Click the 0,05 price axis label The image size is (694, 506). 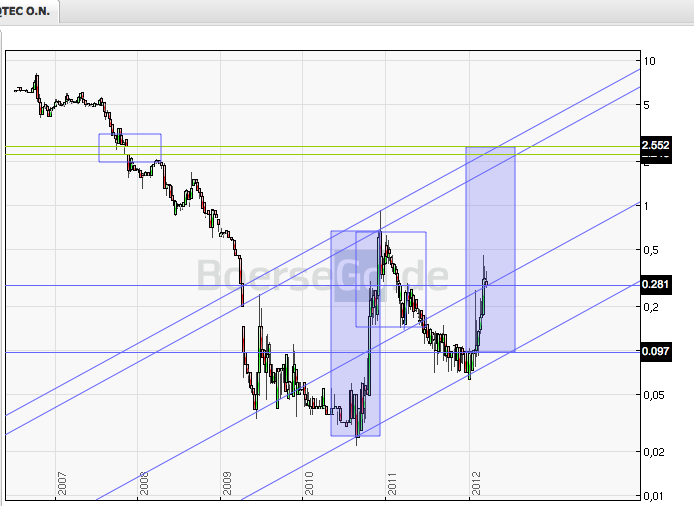654,395
